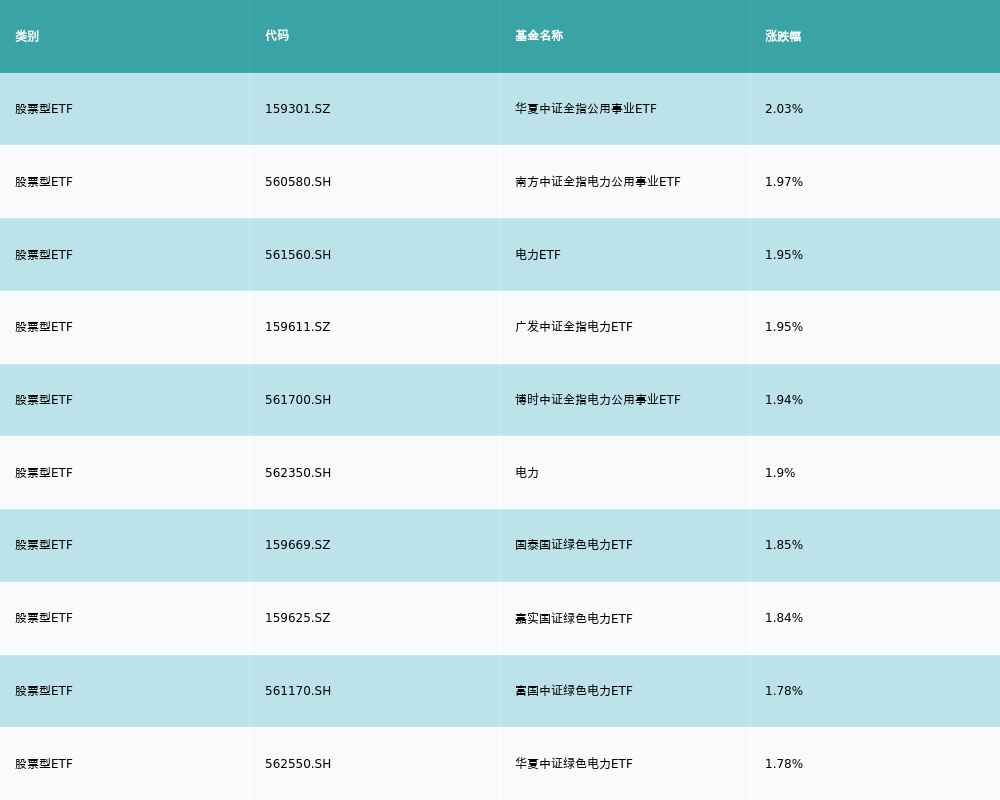1000x800 pixels.
Task: Click fund name 国泰国证绿色电力ETF
Action: click(573, 545)
